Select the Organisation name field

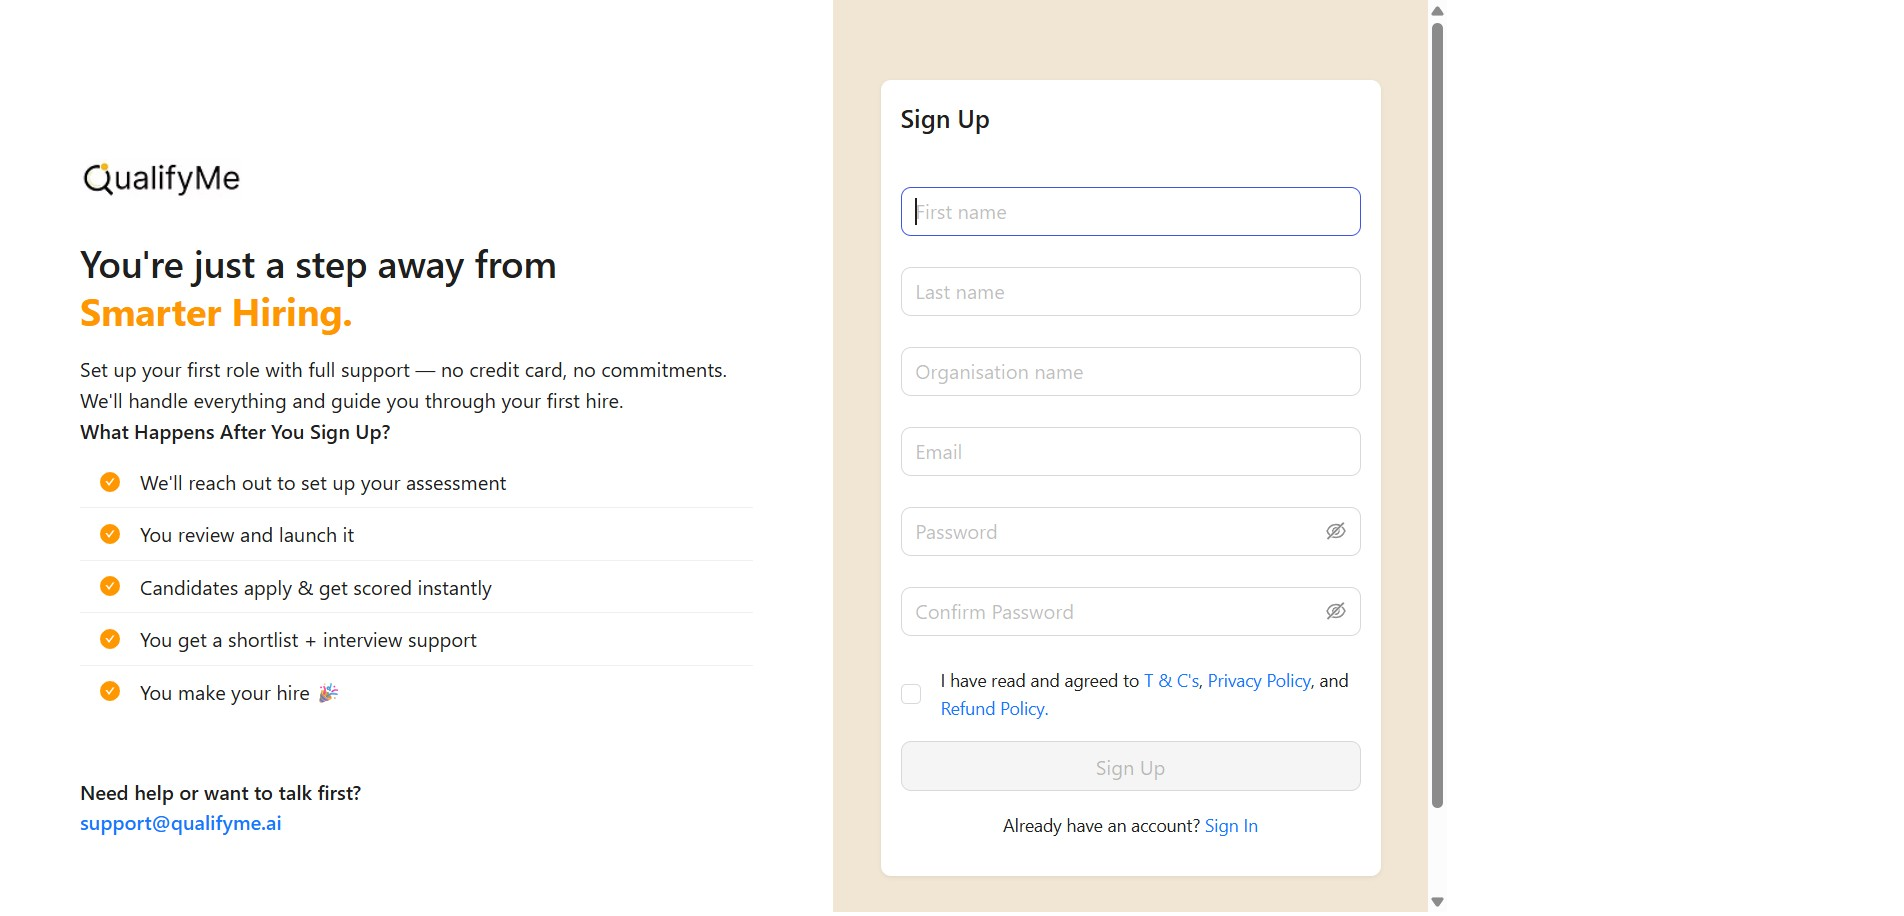1130,372
